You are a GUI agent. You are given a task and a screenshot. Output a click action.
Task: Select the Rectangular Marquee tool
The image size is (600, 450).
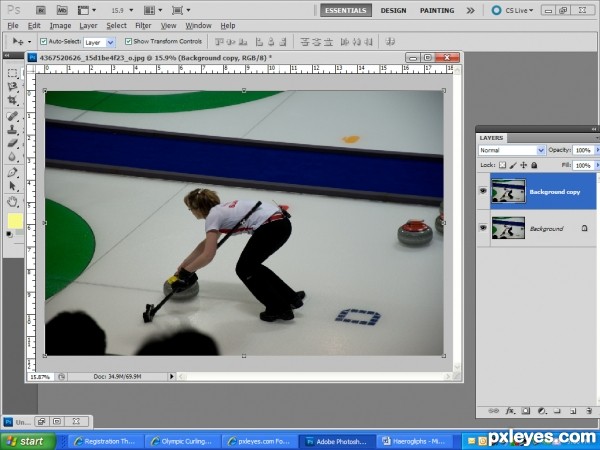pyautogui.click(x=13, y=73)
